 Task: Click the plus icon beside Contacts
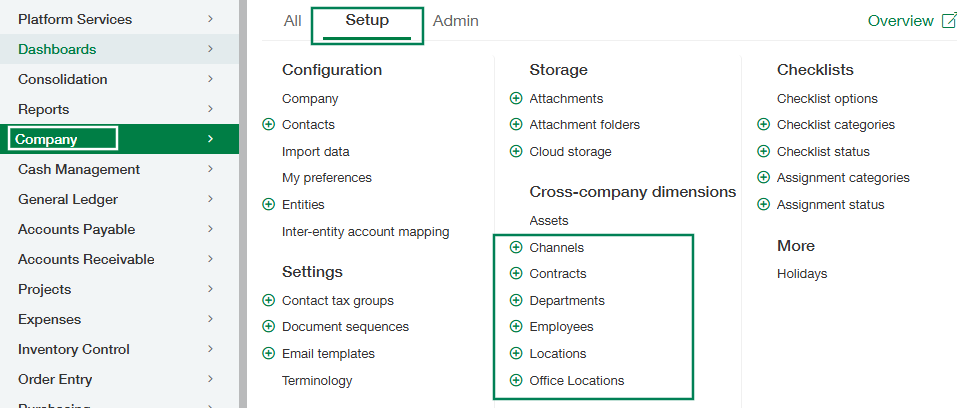269,125
